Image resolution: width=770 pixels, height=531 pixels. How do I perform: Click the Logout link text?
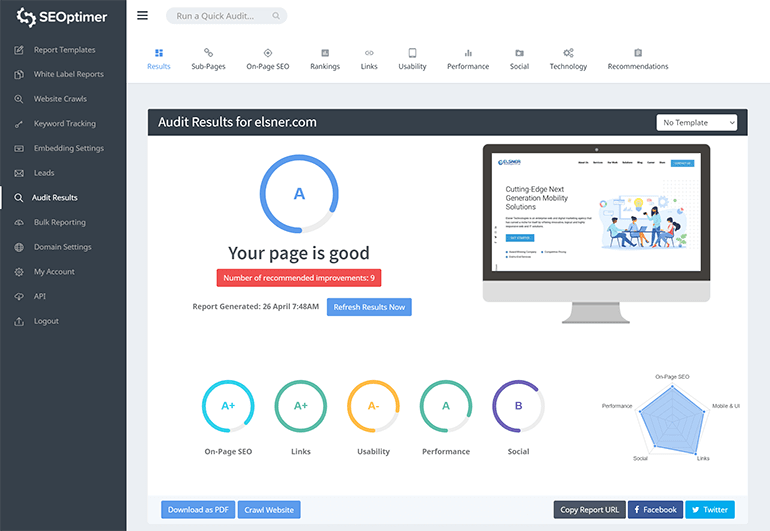(x=46, y=321)
